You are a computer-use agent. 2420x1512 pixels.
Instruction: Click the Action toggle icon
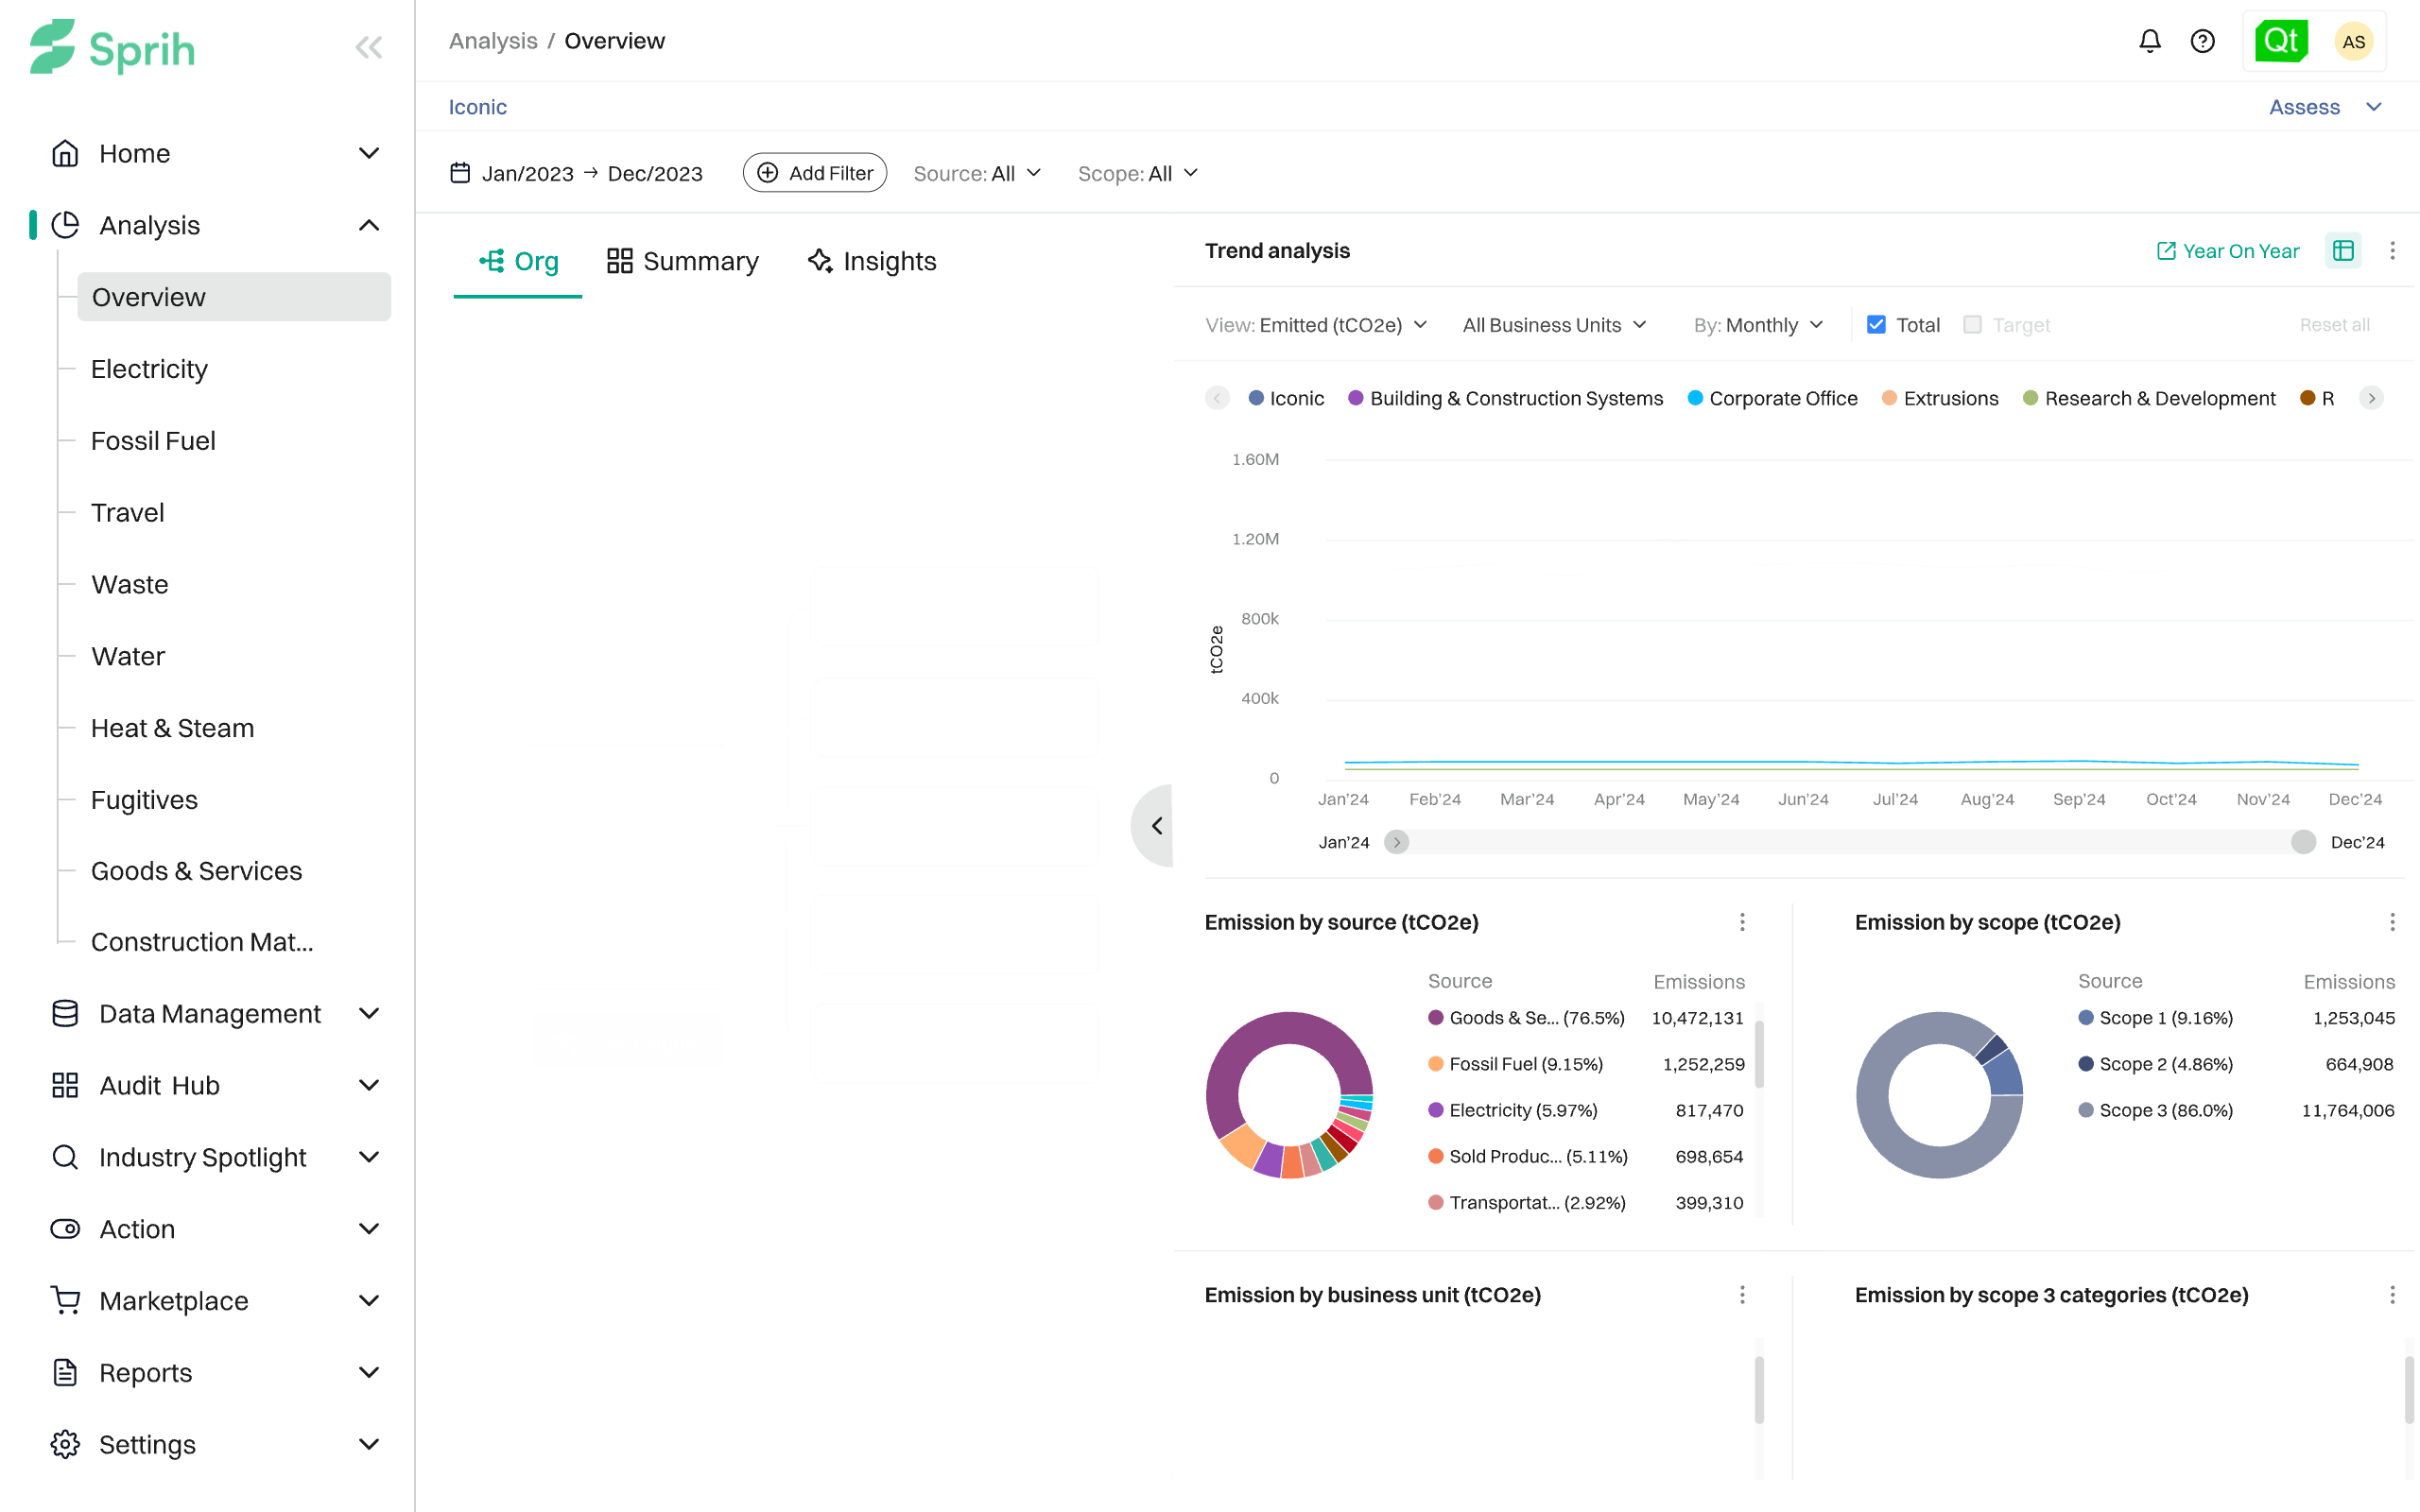[65, 1229]
